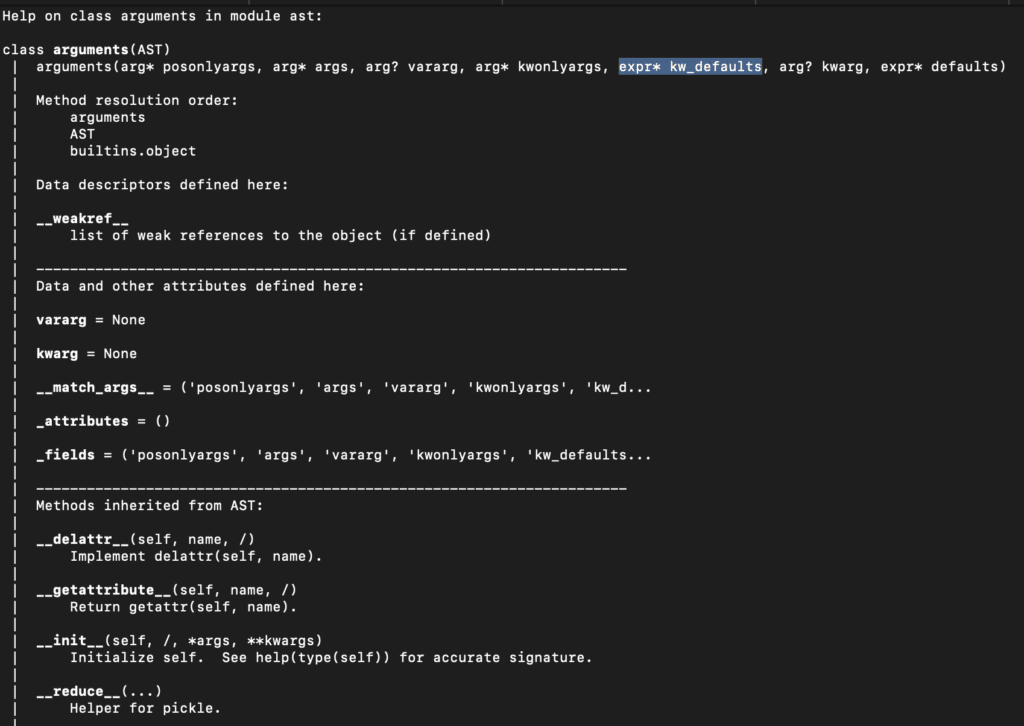Click 'expr* defaults' at signature end
Viewport: 1024px width, 726px height.
(939, 67)
